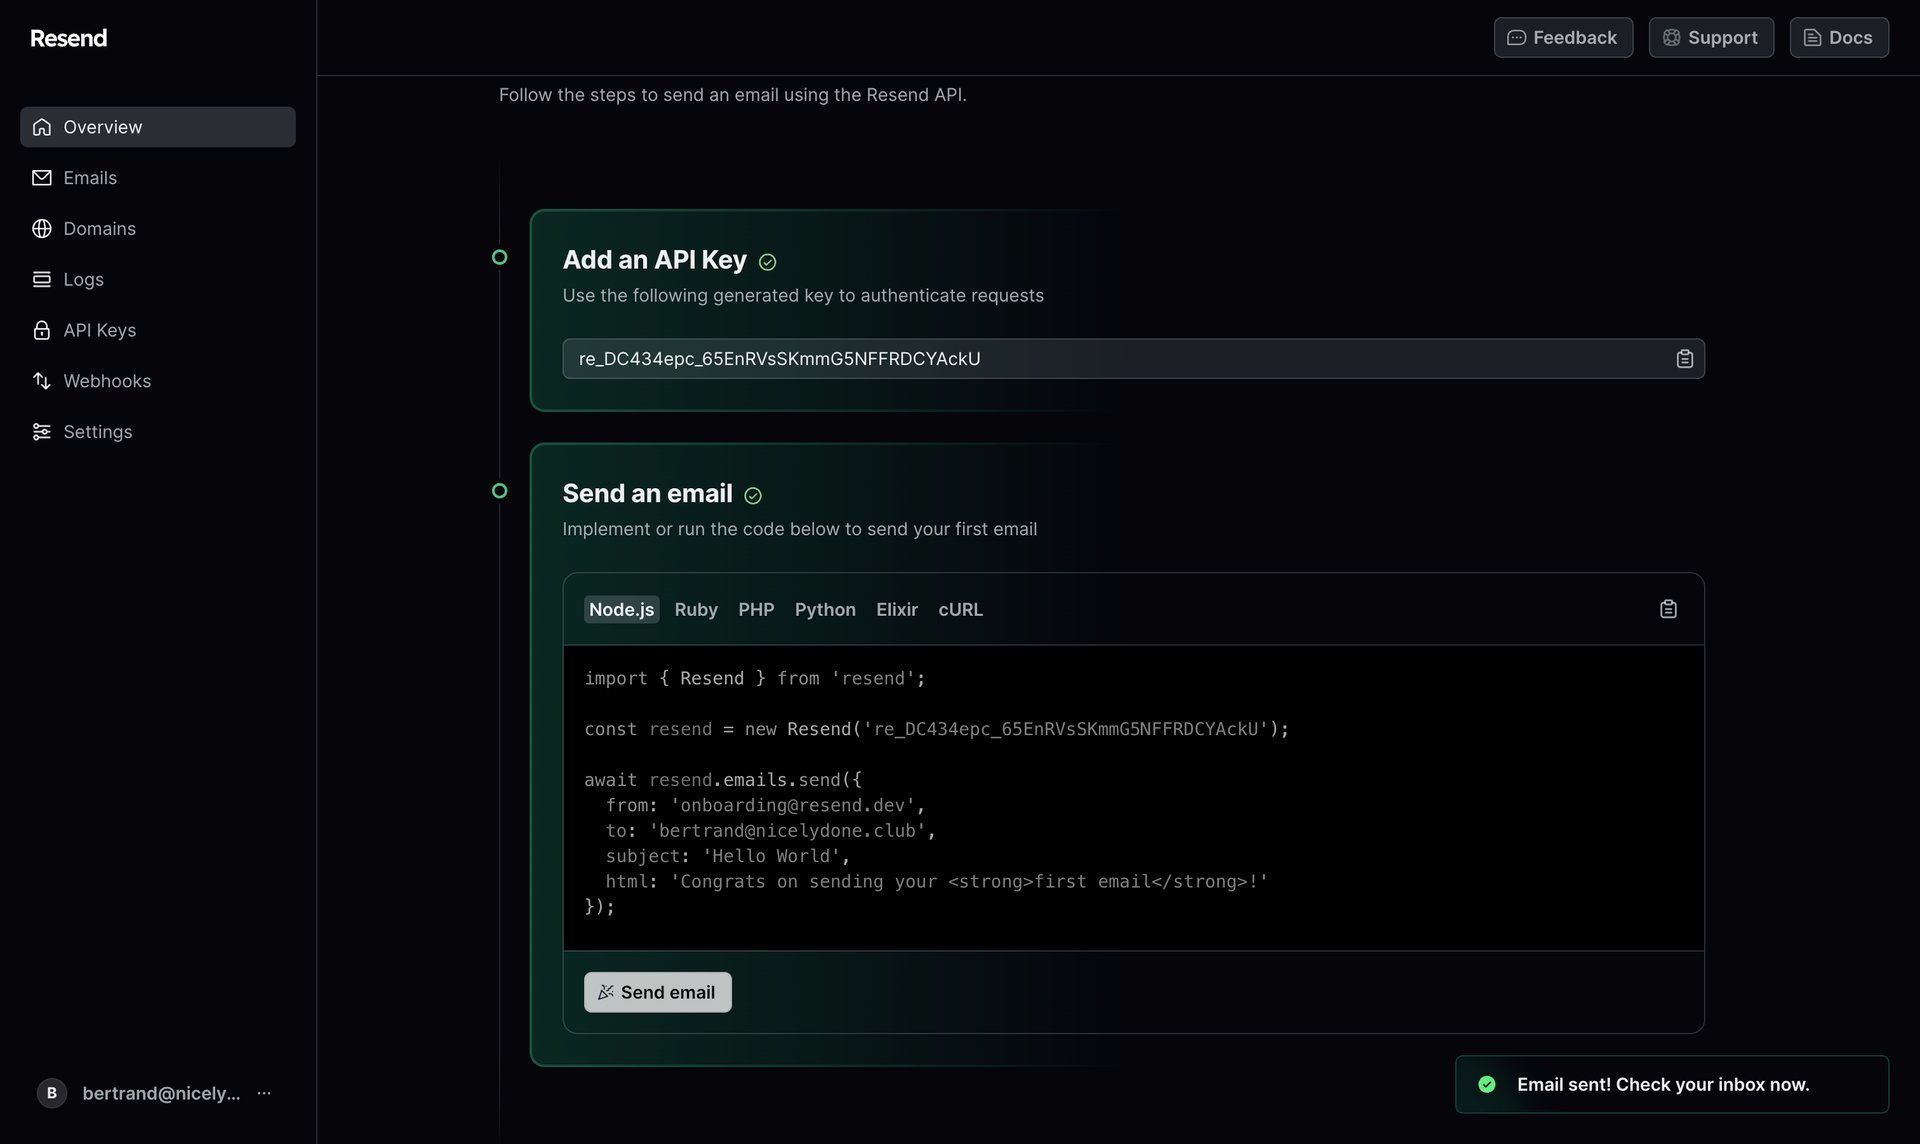The height and width of the screenshot is (1144, 1920).
Task: Open the Support dialog
Action: click(1710, 37)
